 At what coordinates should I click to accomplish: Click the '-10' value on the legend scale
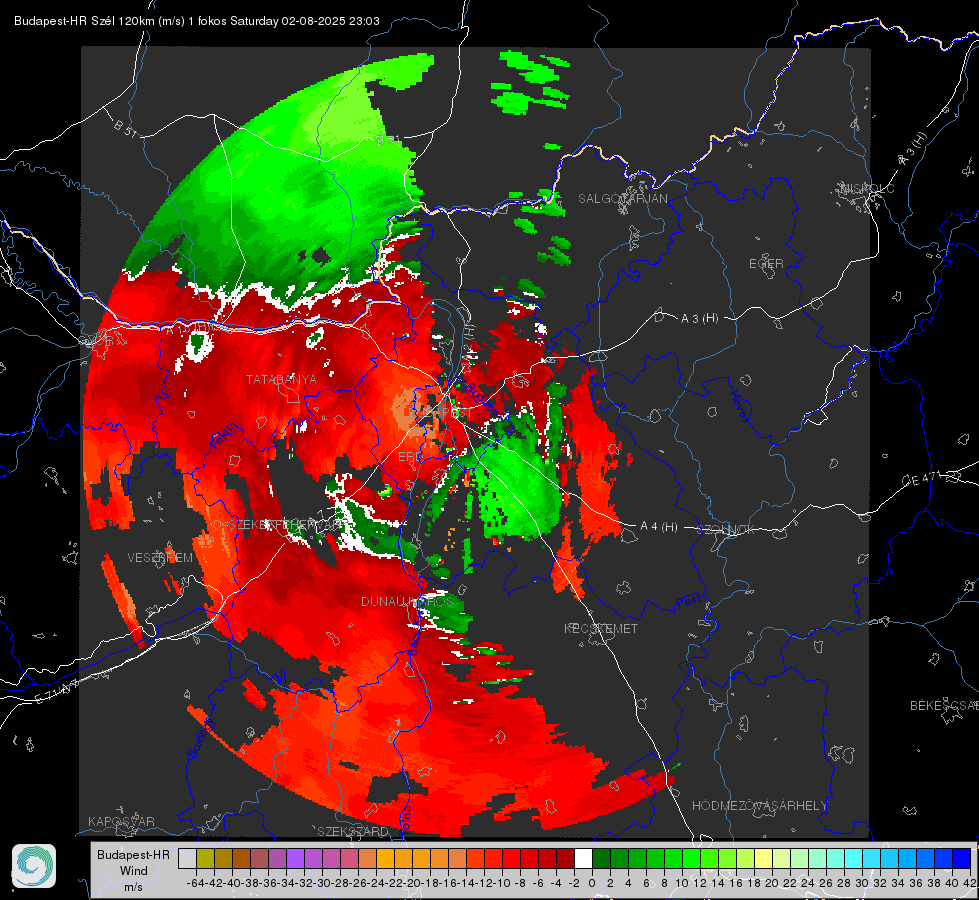(x=501, y=883)
